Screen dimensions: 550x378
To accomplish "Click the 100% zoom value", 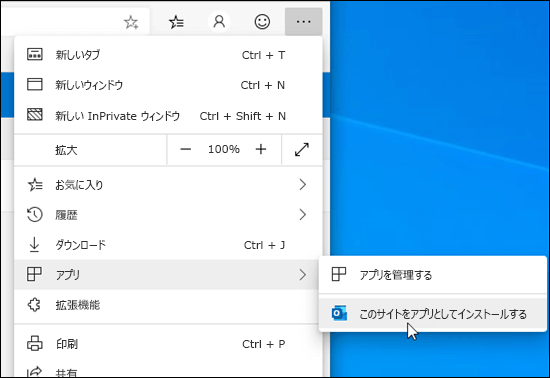I will coord(224,149).
